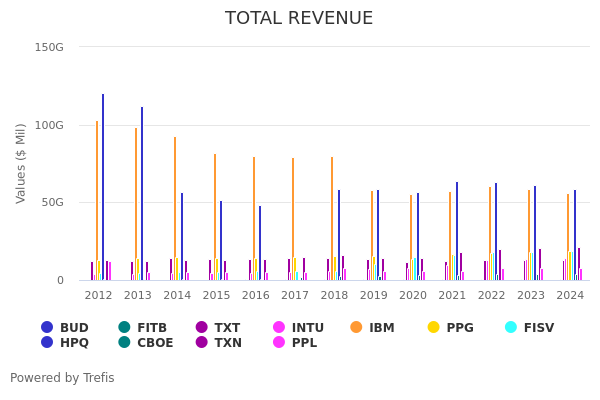600x400 pixels.
Task: Click the pink INTU legend dot
Action: click(279, 327)
